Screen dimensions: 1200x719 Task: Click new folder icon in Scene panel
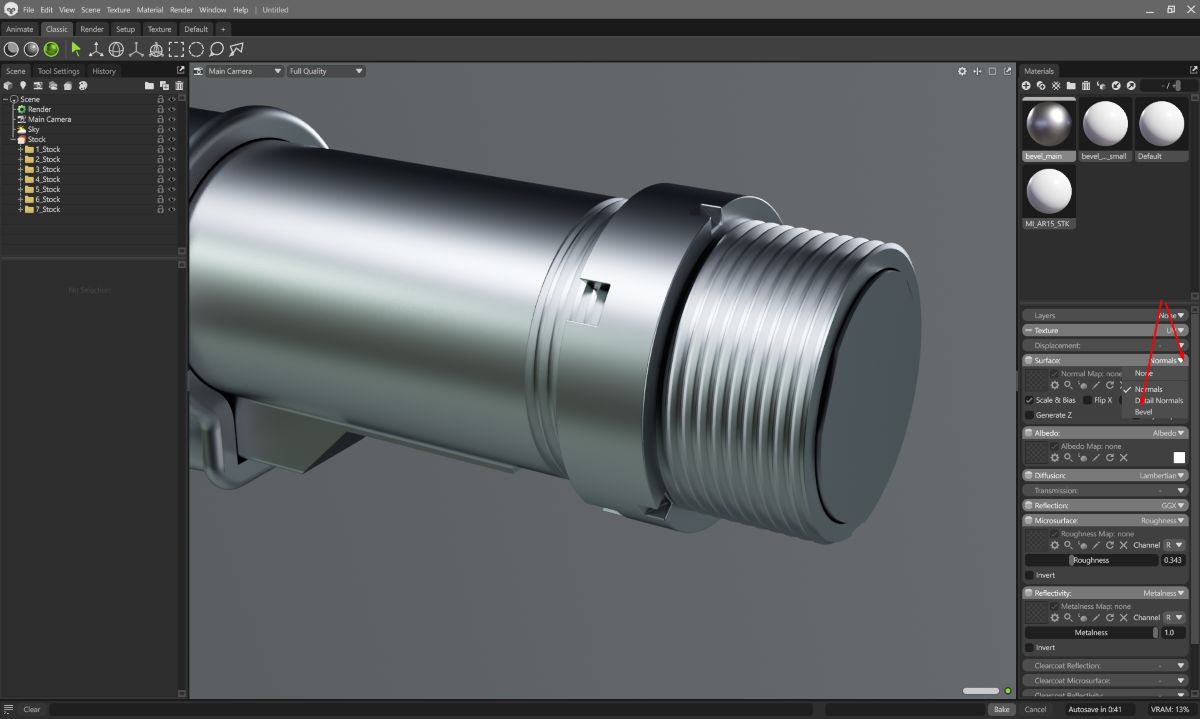(150, 86)
